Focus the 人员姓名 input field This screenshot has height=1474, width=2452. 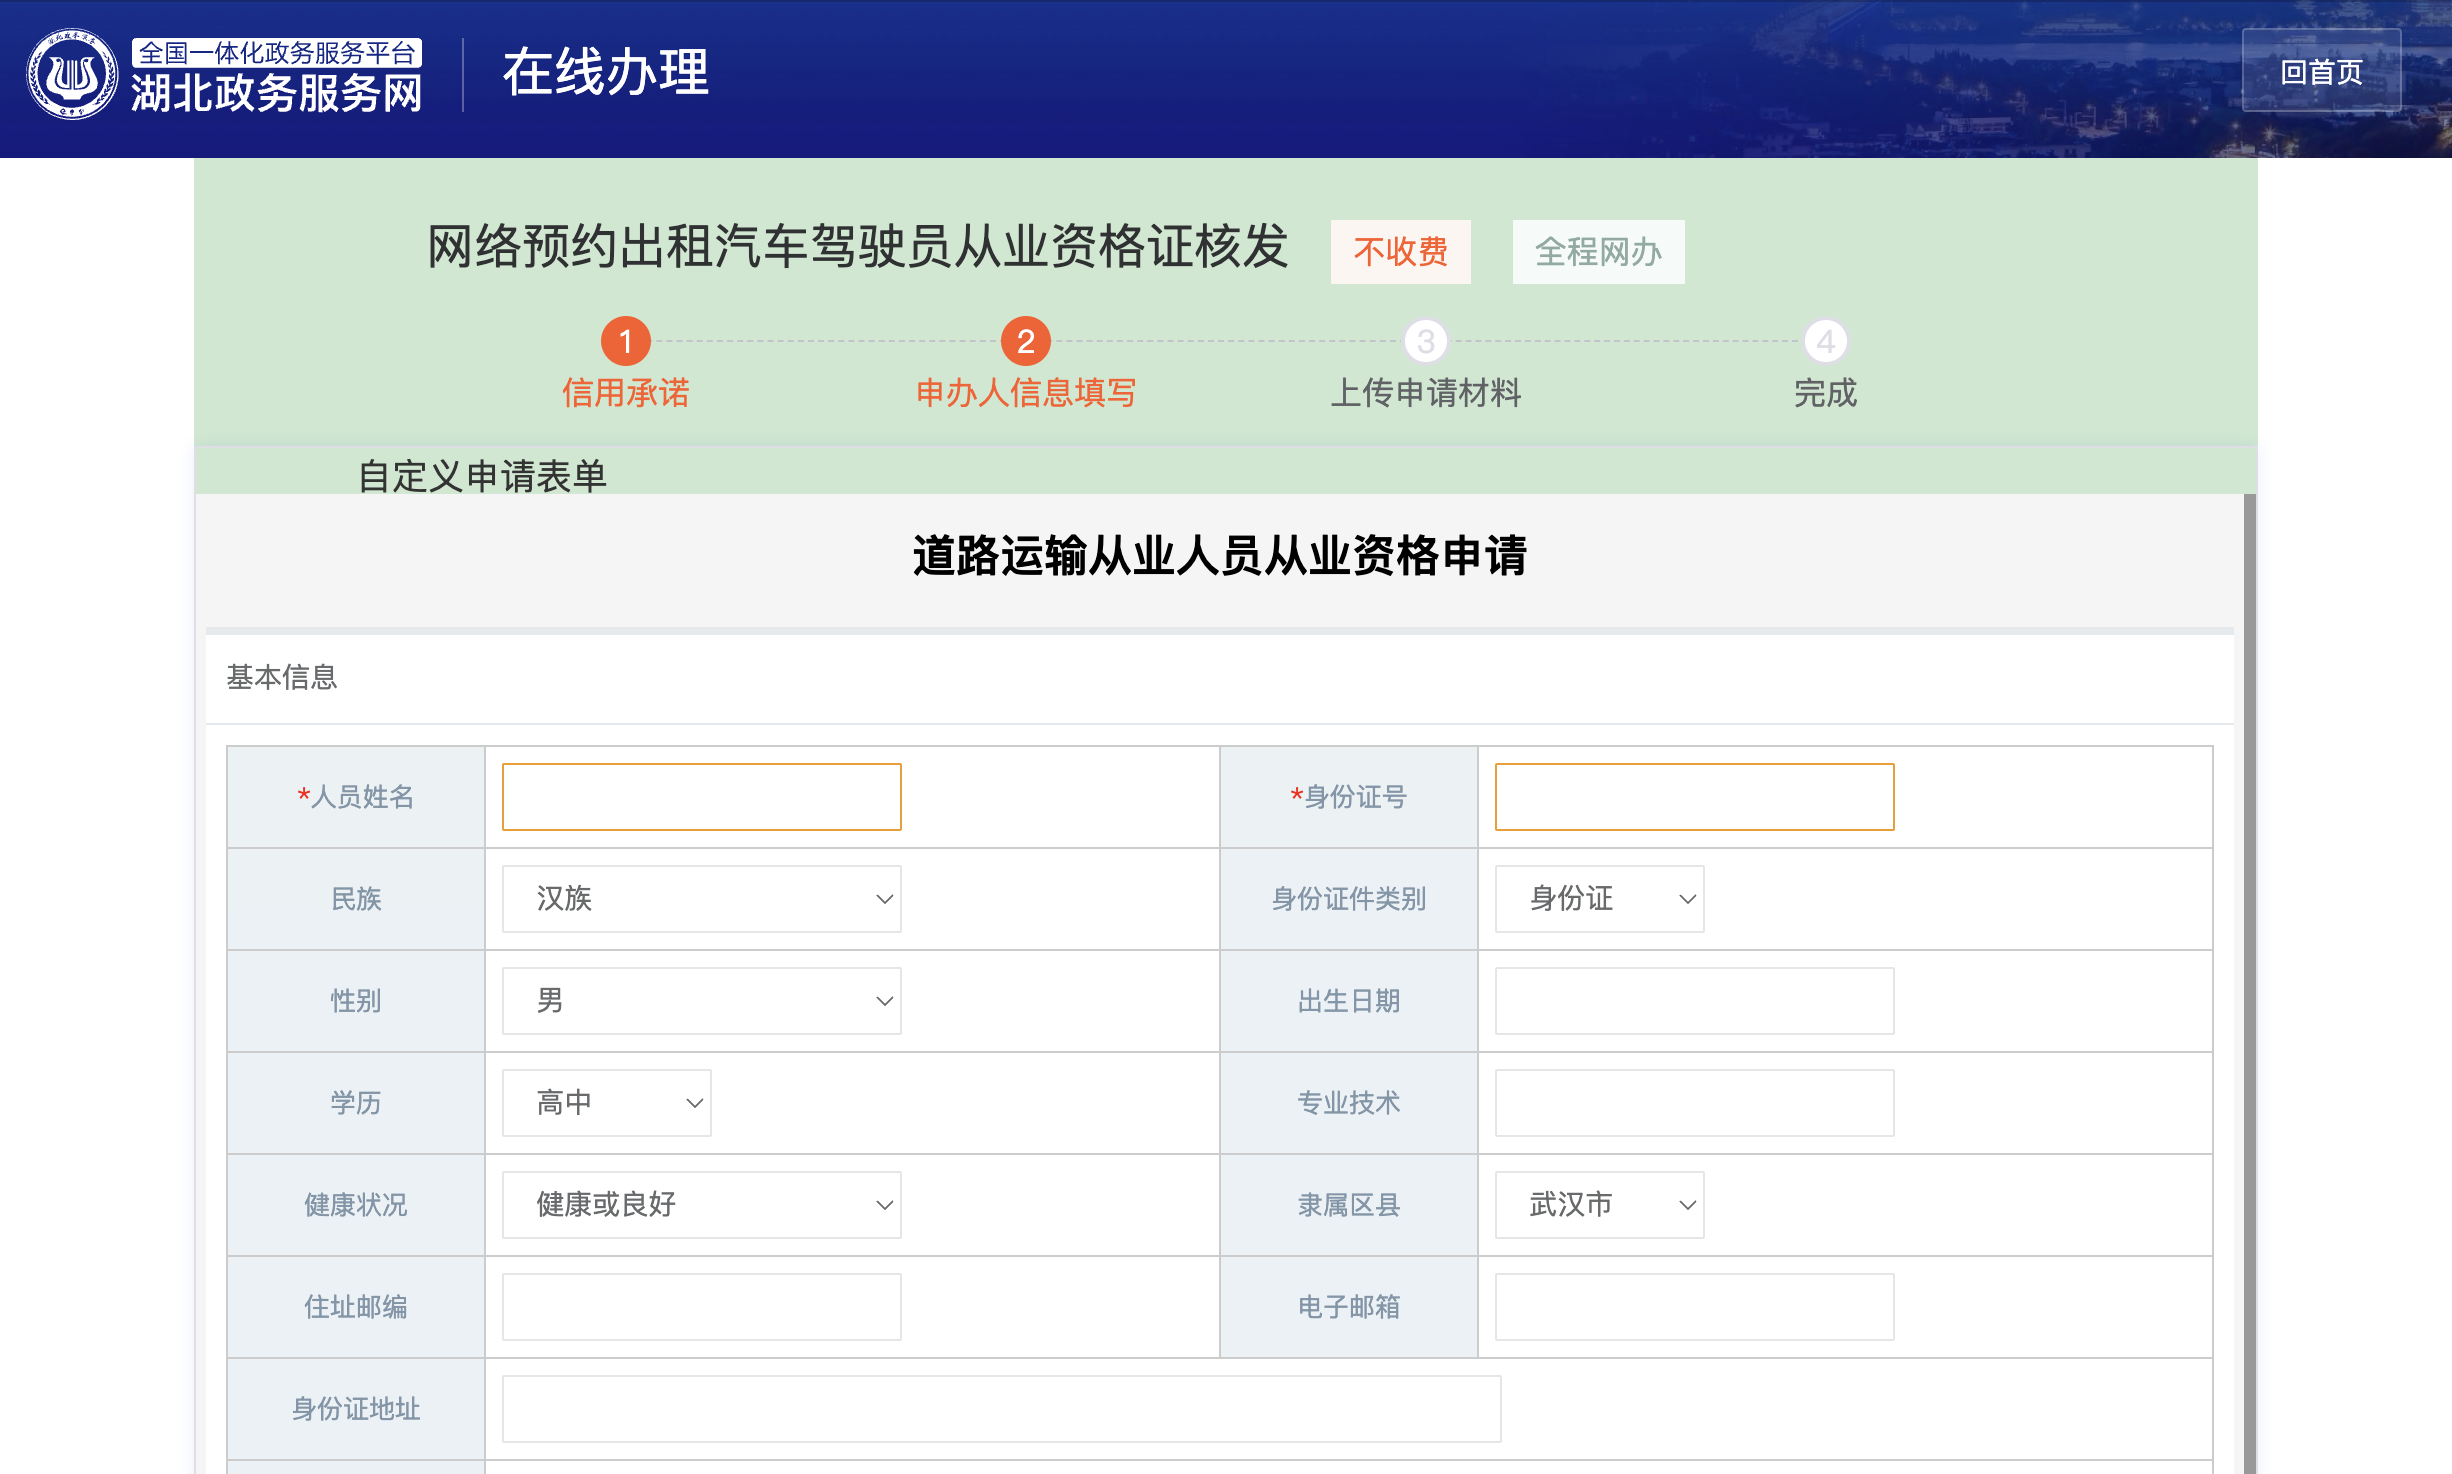701,796
